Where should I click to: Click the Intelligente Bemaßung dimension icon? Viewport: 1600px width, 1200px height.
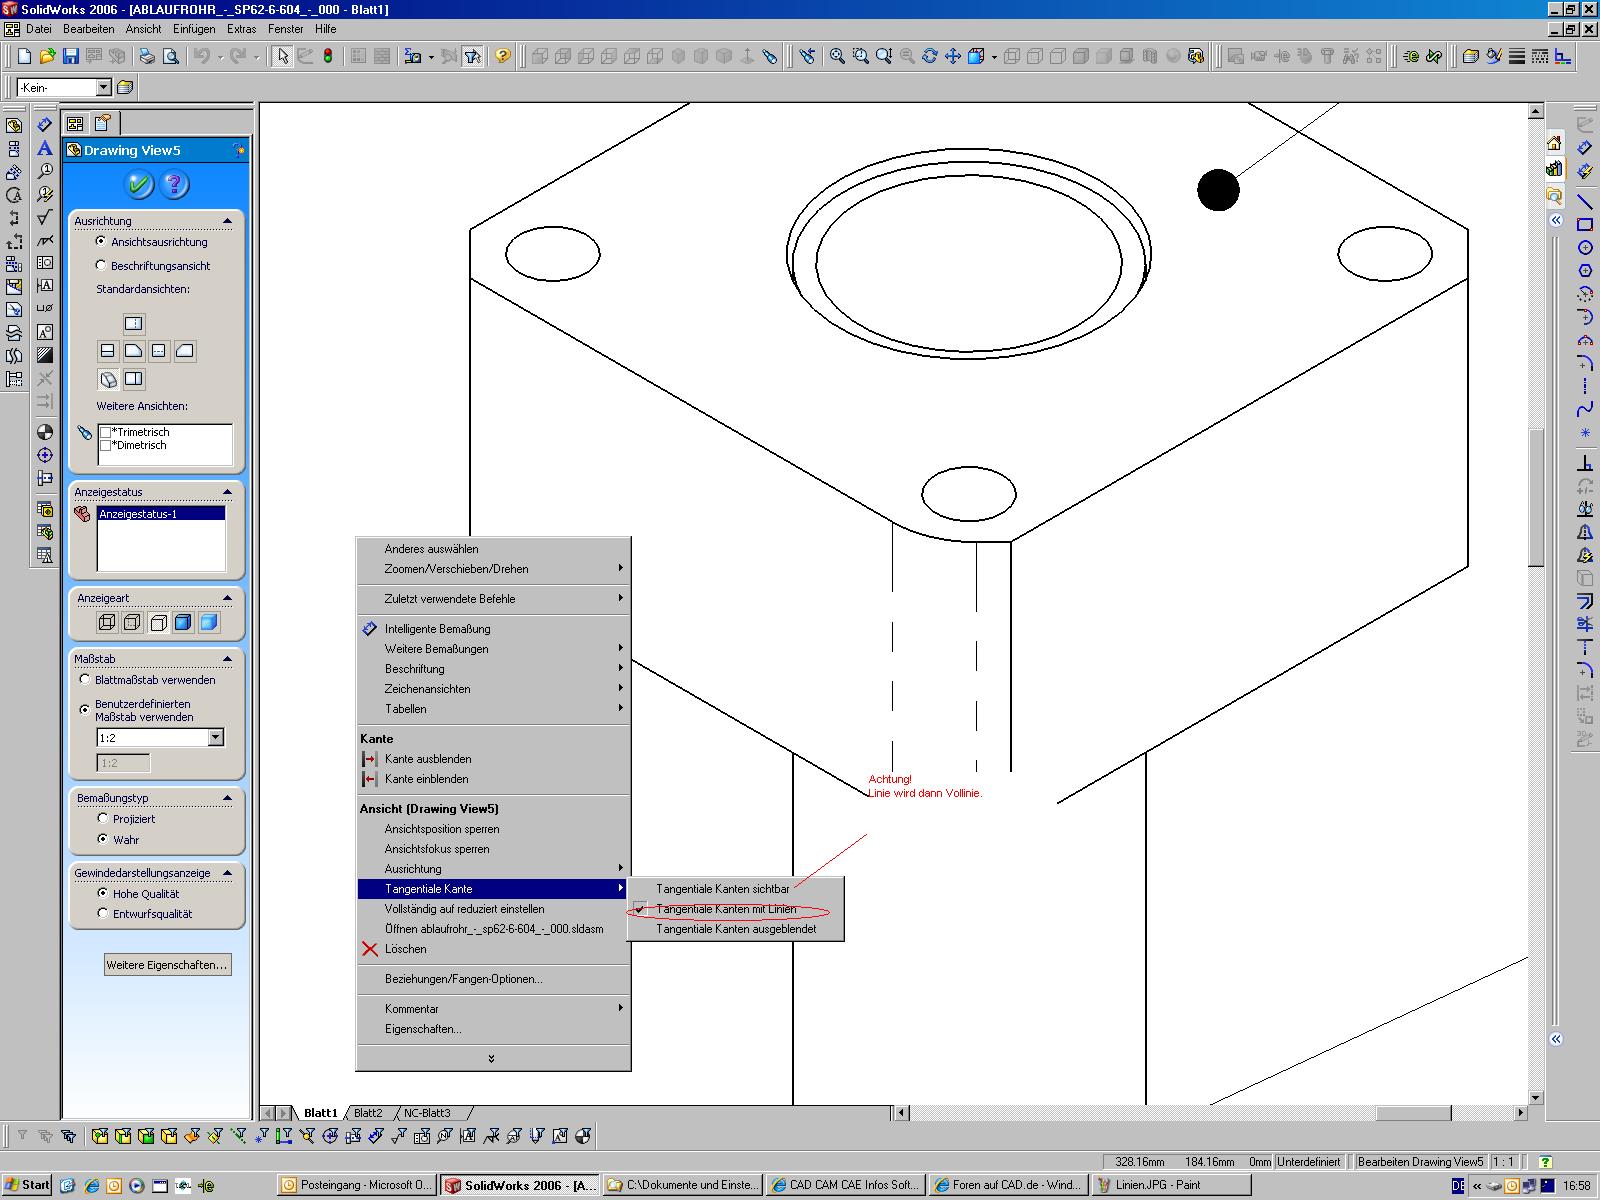pyautogui.click(x=370, y=629)
